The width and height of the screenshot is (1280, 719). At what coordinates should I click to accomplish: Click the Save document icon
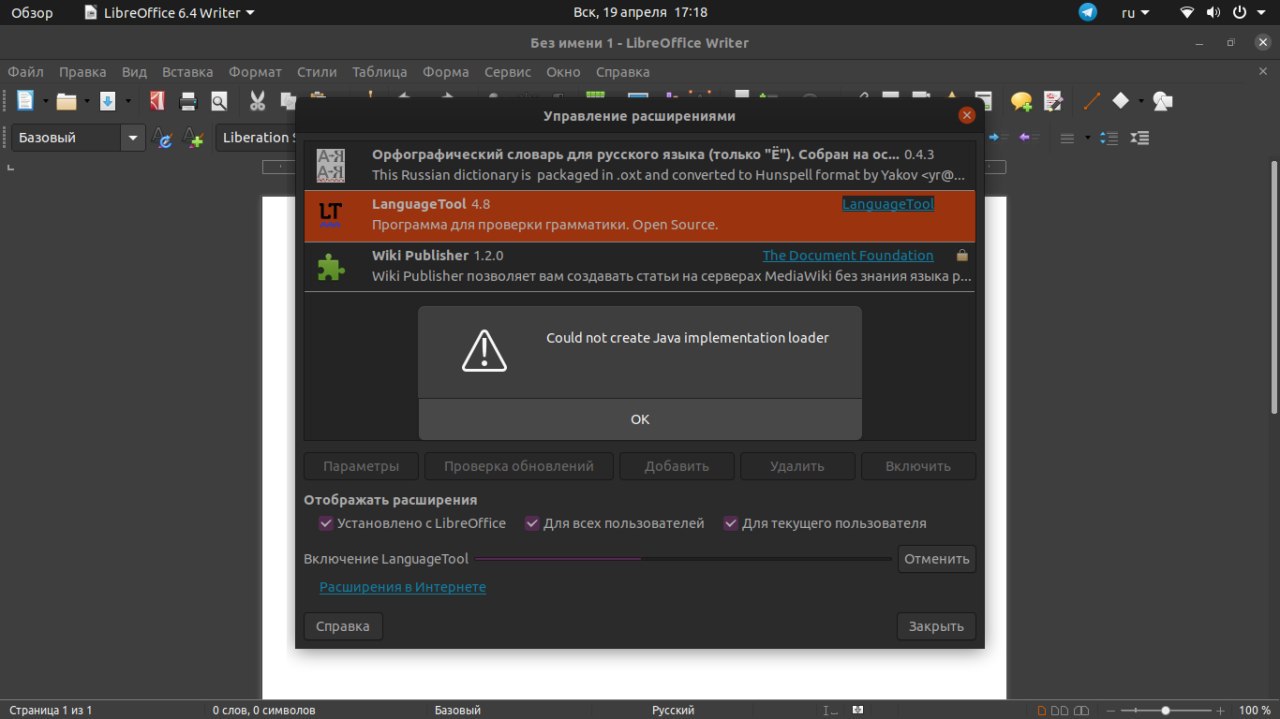point(108,101)
